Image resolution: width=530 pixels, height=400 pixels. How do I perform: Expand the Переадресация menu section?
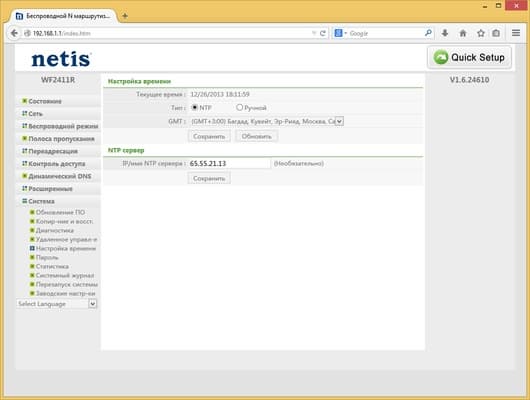50,151
